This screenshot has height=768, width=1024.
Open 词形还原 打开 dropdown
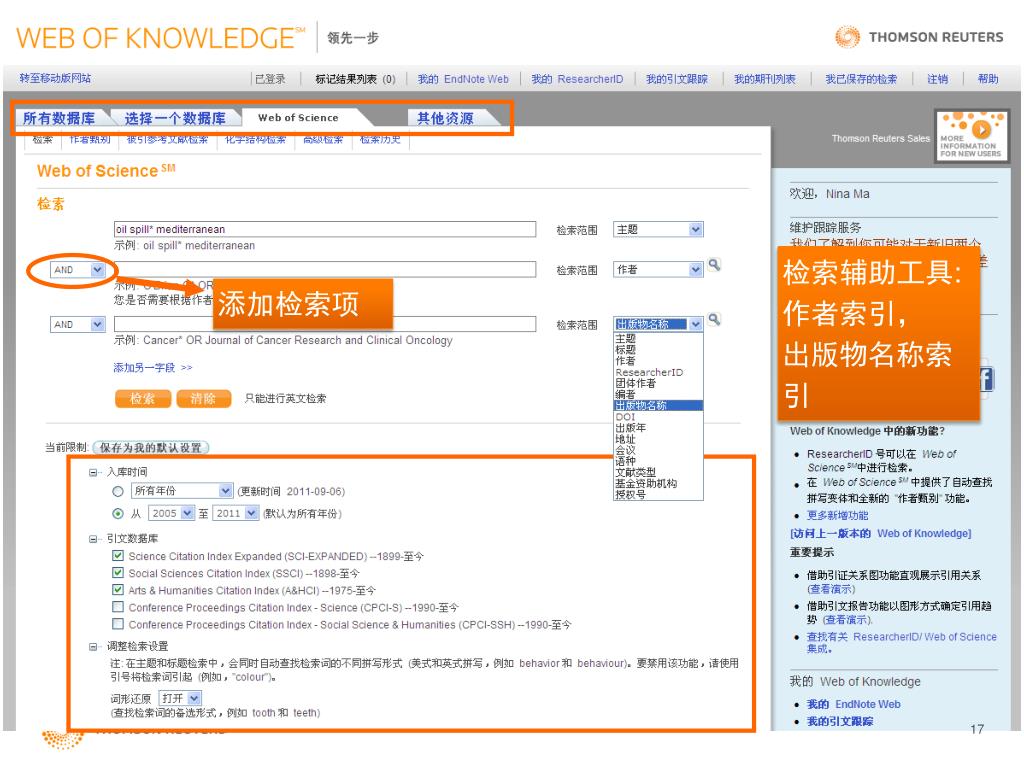click(x=180, y=698)
